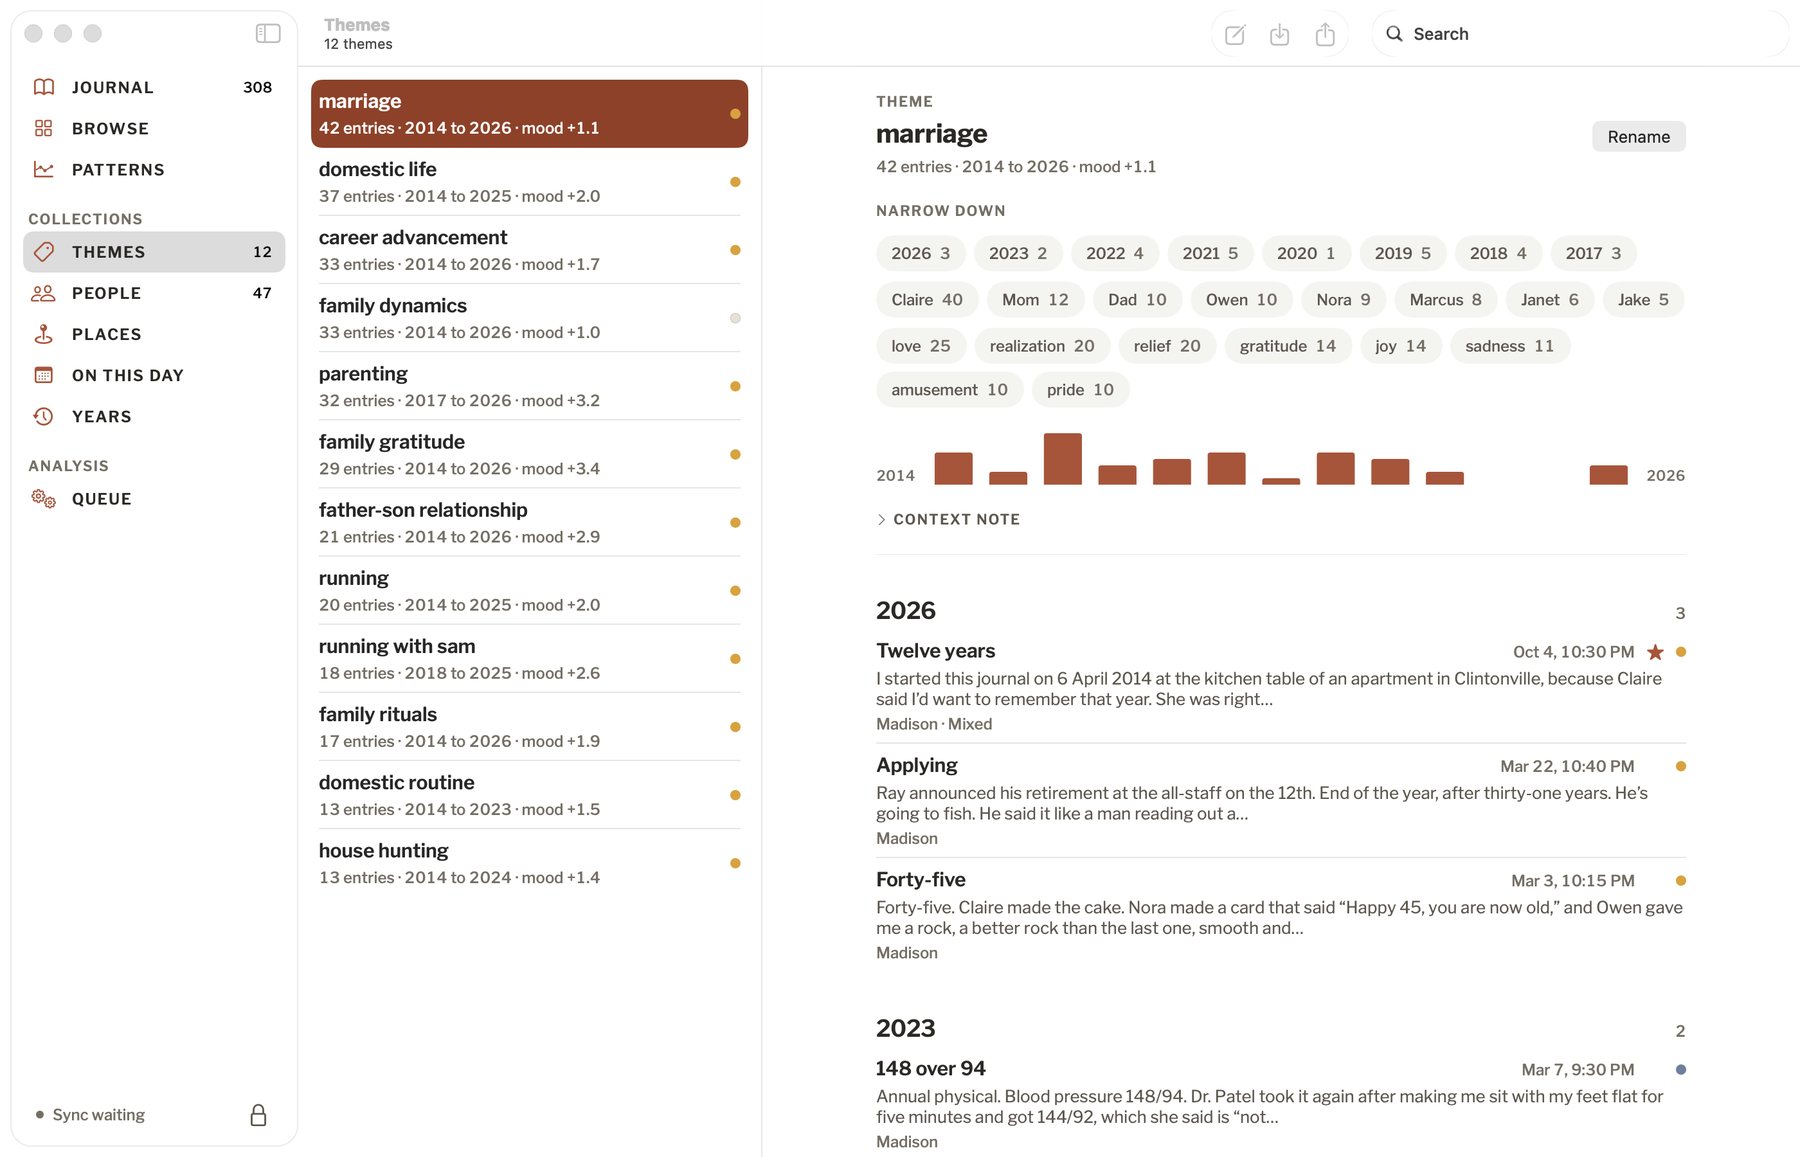Select the house hunting theme

529,863
